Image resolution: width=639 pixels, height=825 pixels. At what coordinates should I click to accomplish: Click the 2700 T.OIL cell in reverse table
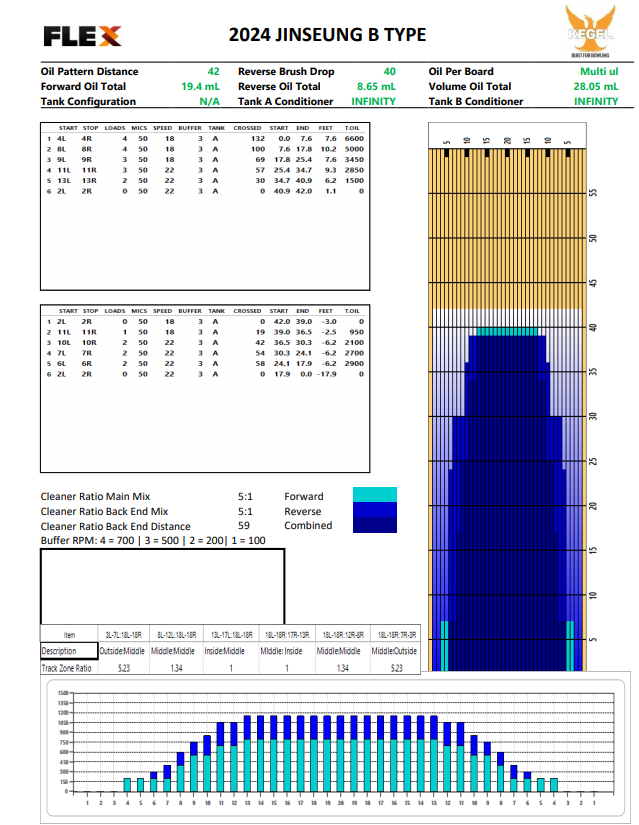pyautogui.click(x=354, y=353)
